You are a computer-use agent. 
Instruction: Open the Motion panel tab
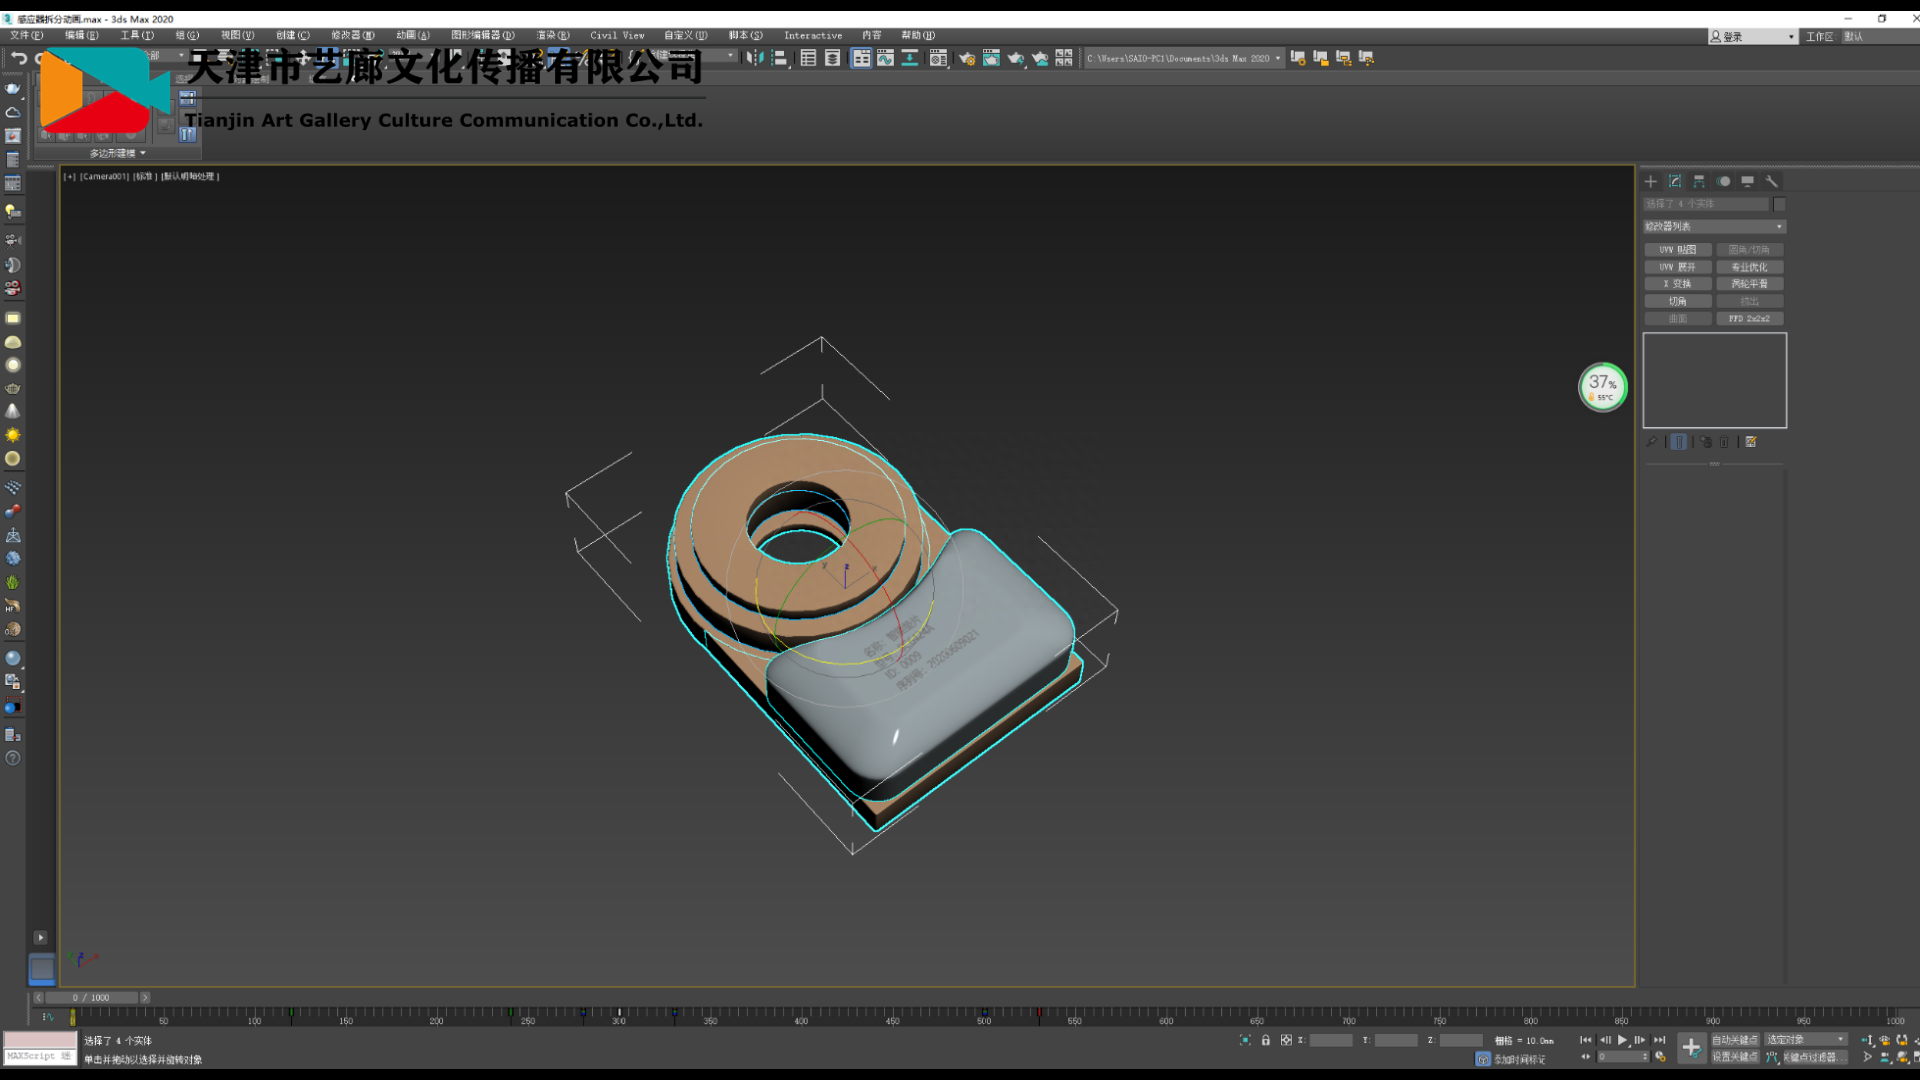(1724, 181)
